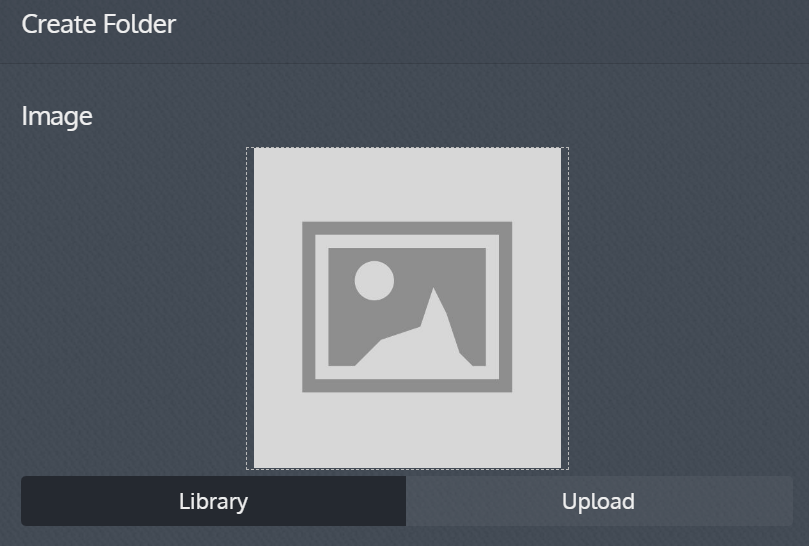Image resolution: width=809 pixels, height=546 pixels.
Task: Click the folder image thumbnail preview
Action: pyautogui.click(x=407, y=308)
